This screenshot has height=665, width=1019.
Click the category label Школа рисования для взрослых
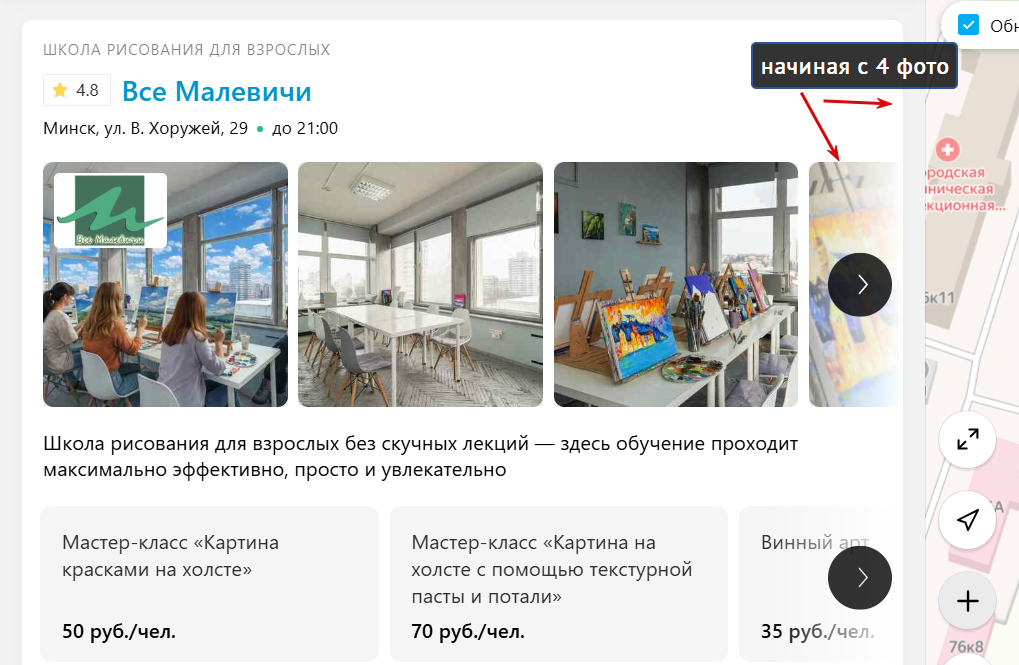(x=187, y=50)
